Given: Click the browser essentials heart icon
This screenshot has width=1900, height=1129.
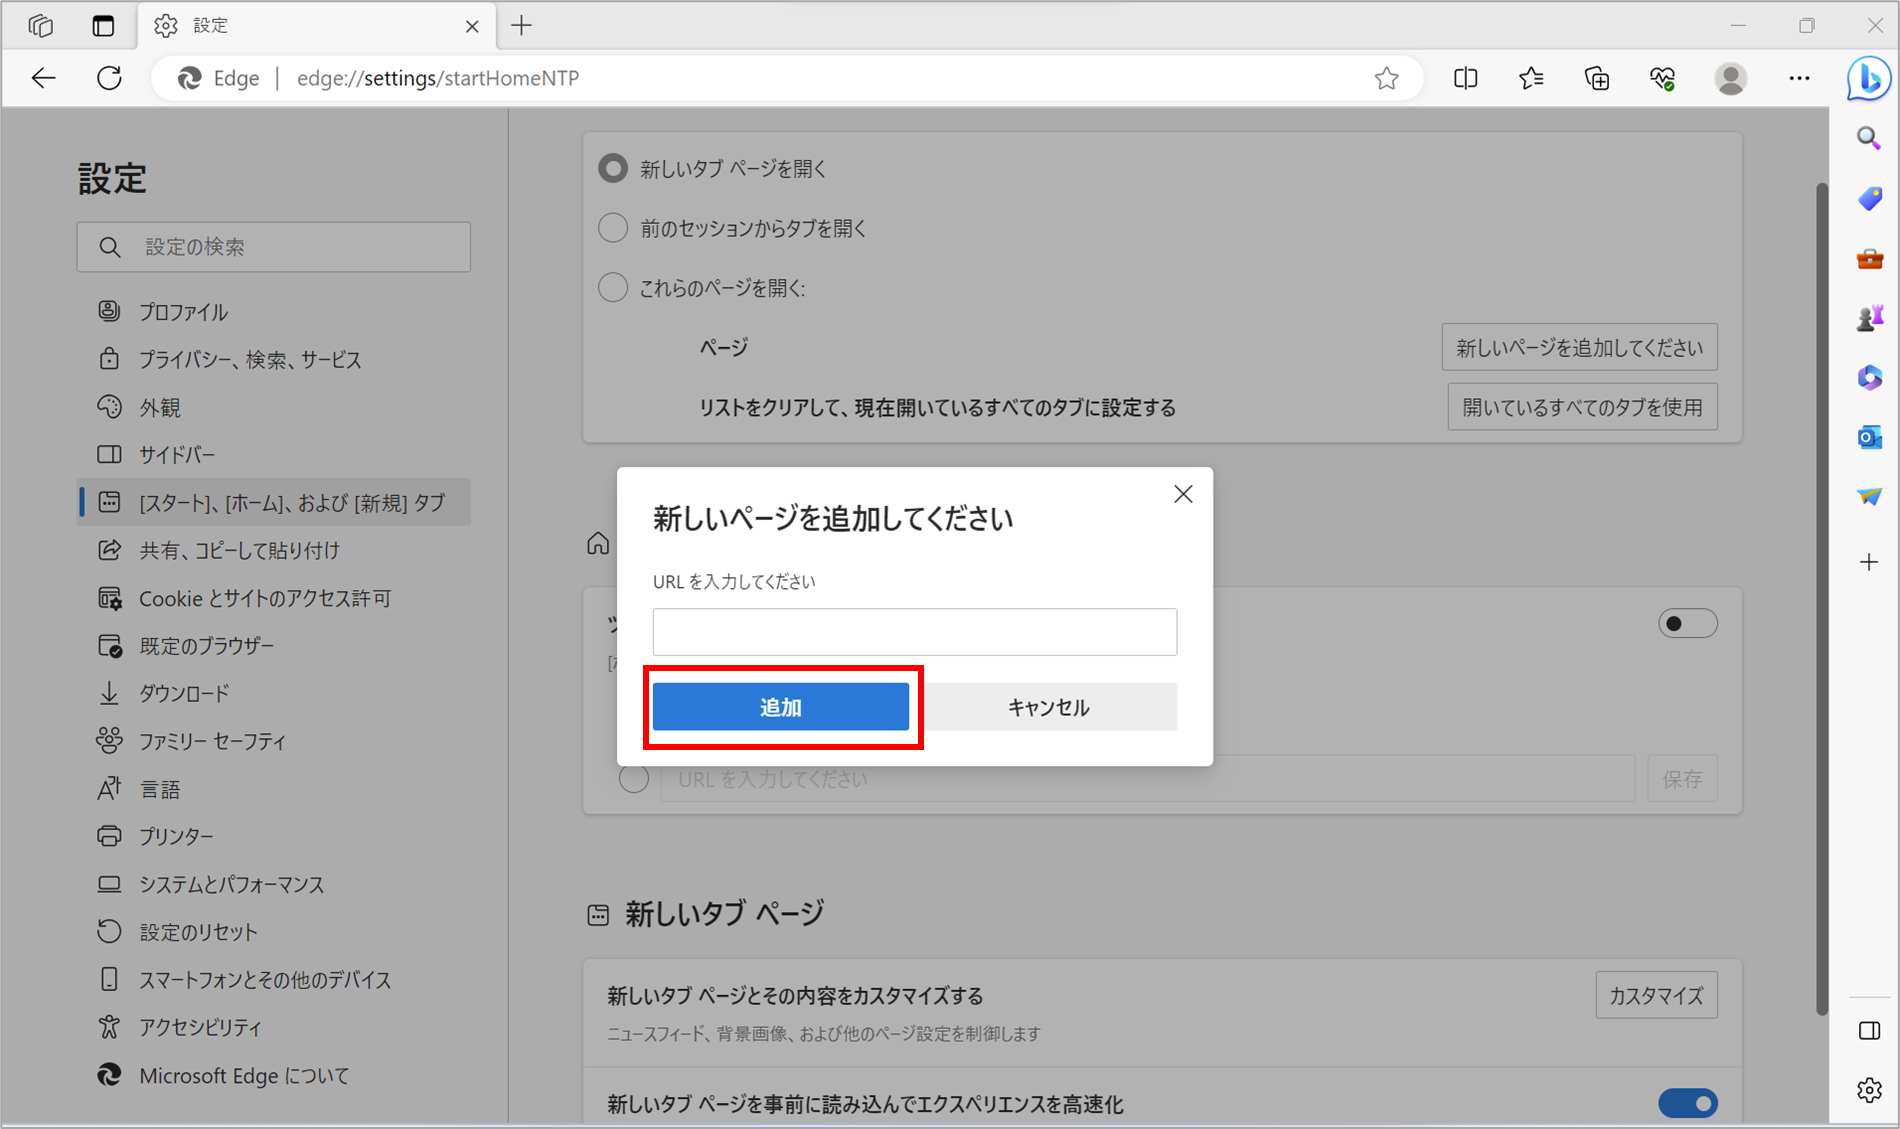Looking at the screenshot, I should coord(1663,78).
